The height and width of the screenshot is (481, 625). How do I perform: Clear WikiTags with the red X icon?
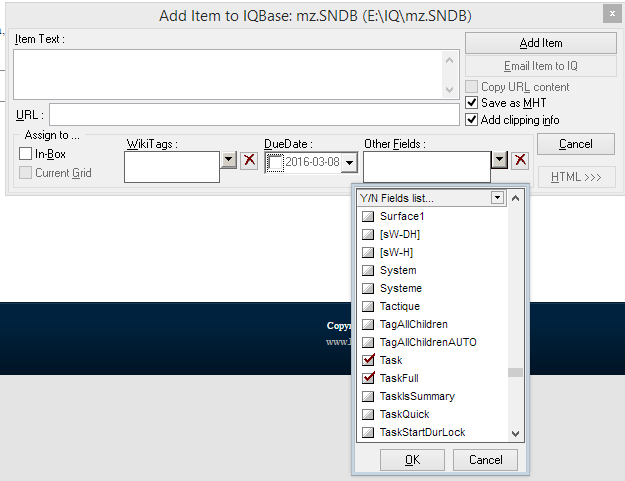(249, 160)
